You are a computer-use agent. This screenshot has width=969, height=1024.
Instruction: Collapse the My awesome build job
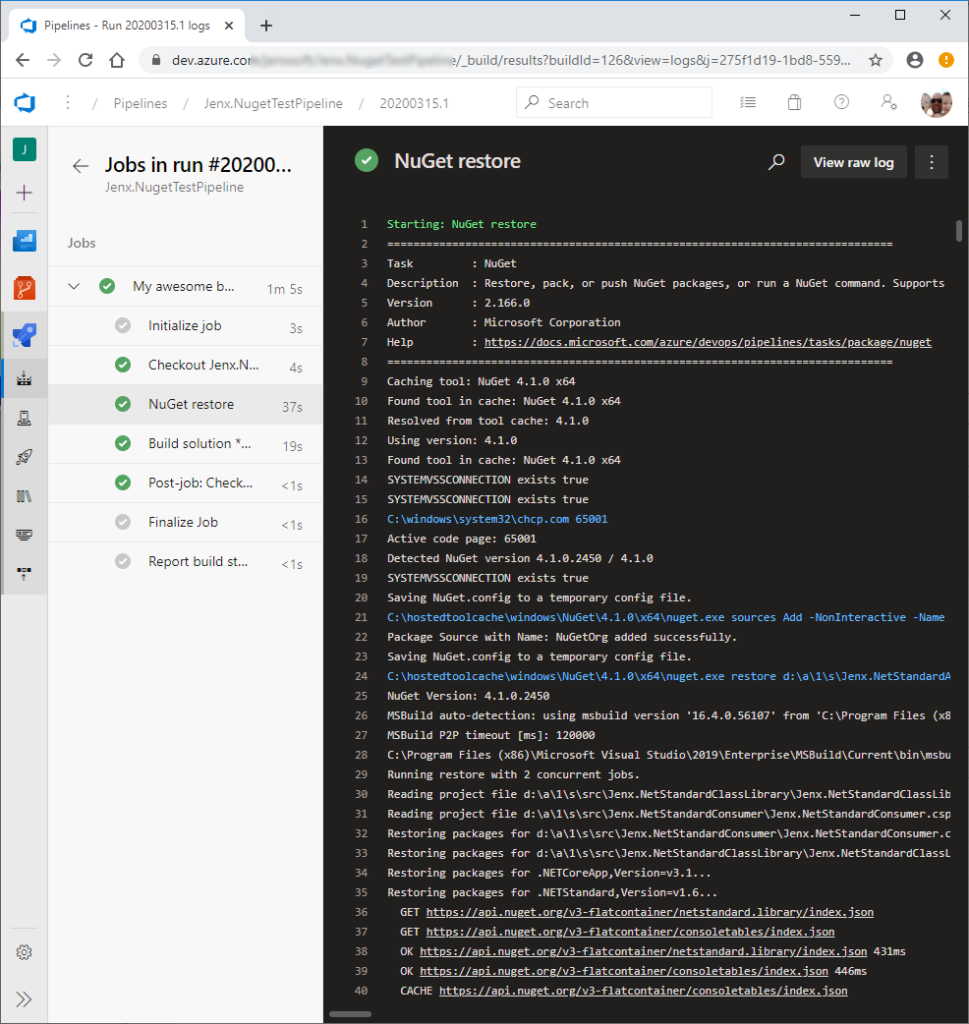[x=74, y=287]
